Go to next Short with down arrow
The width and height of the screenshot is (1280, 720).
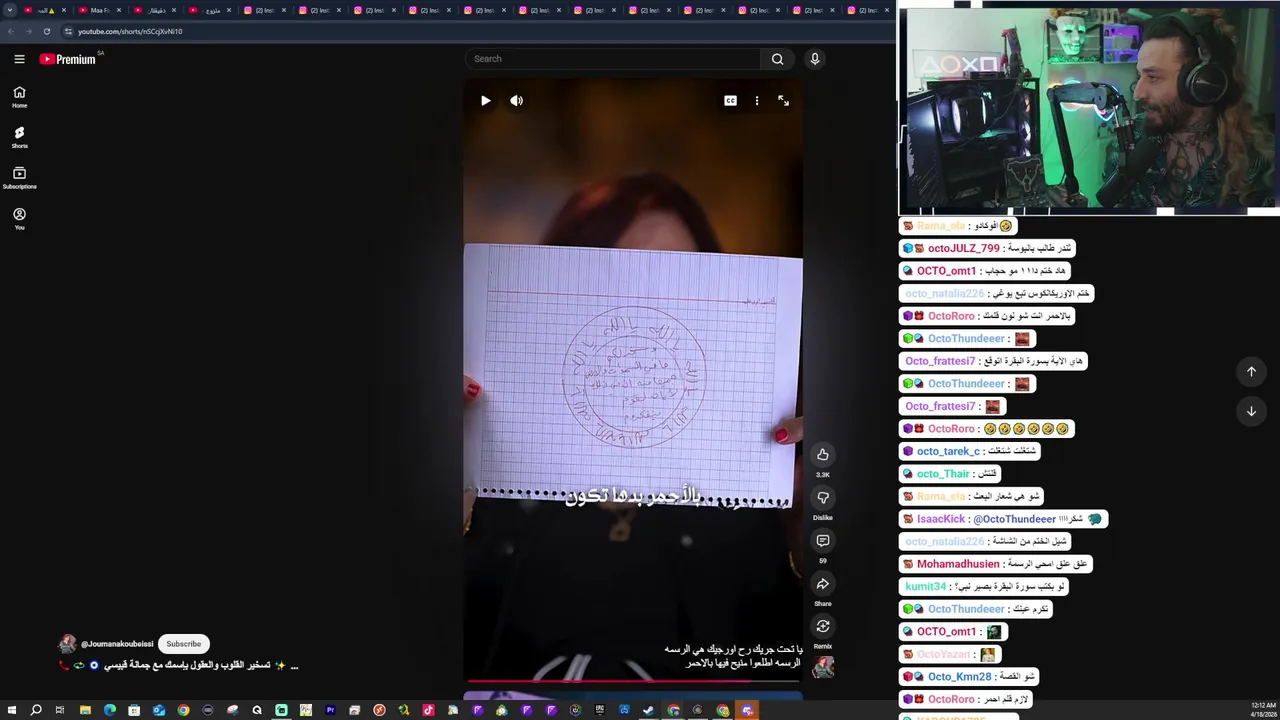(1251, 411)
